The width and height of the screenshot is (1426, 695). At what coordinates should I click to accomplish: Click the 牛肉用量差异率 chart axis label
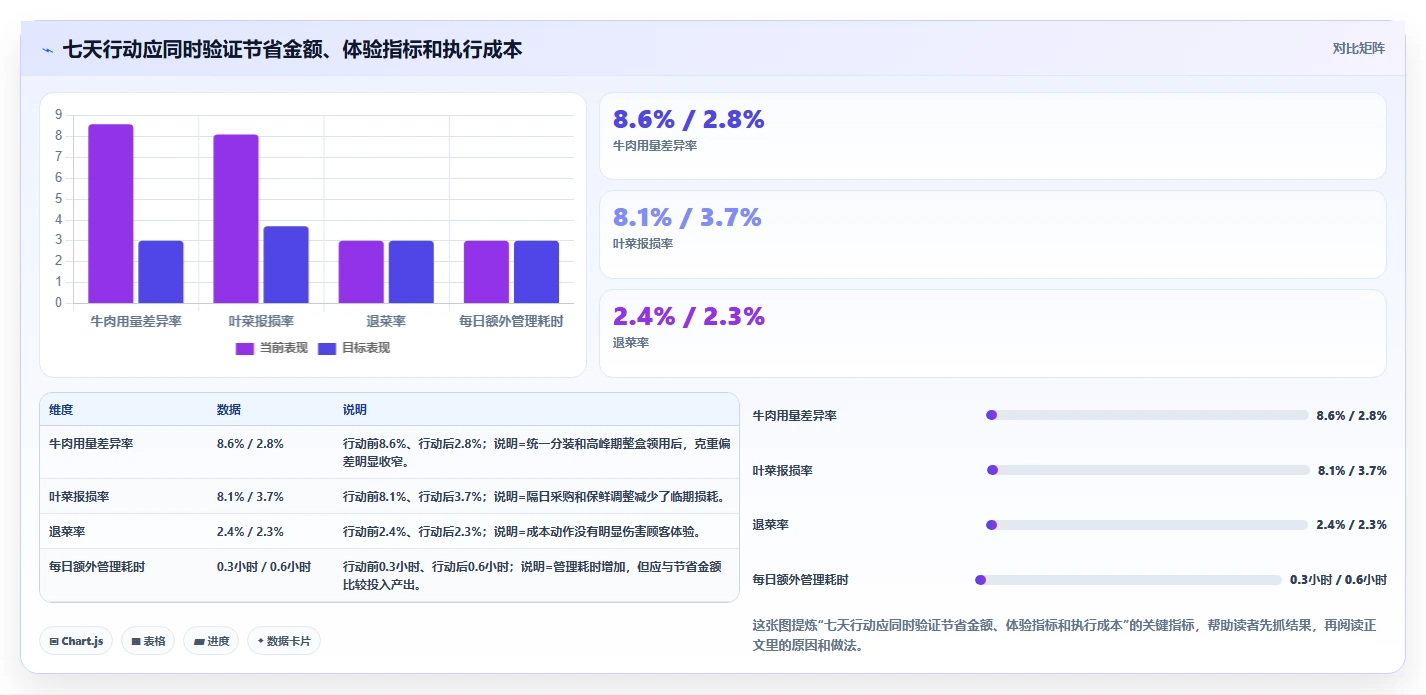(x=136, y=321)
